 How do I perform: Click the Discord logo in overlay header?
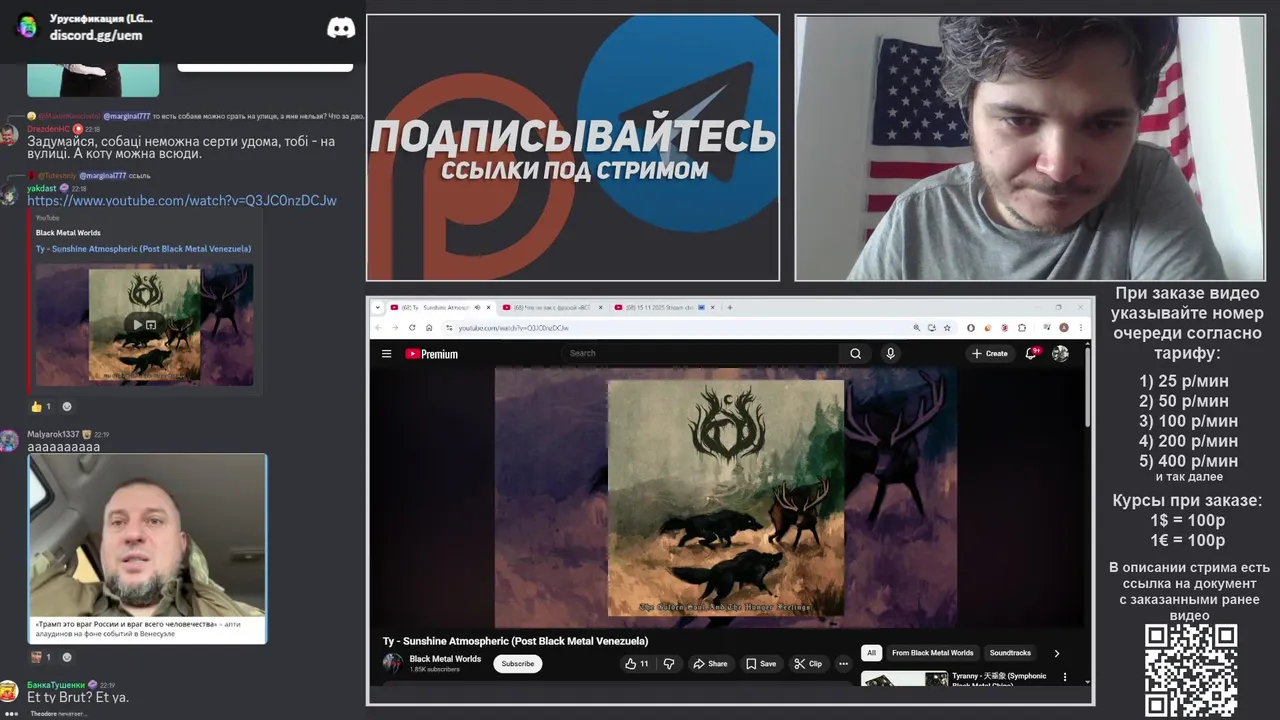click(x=341, y=28)
